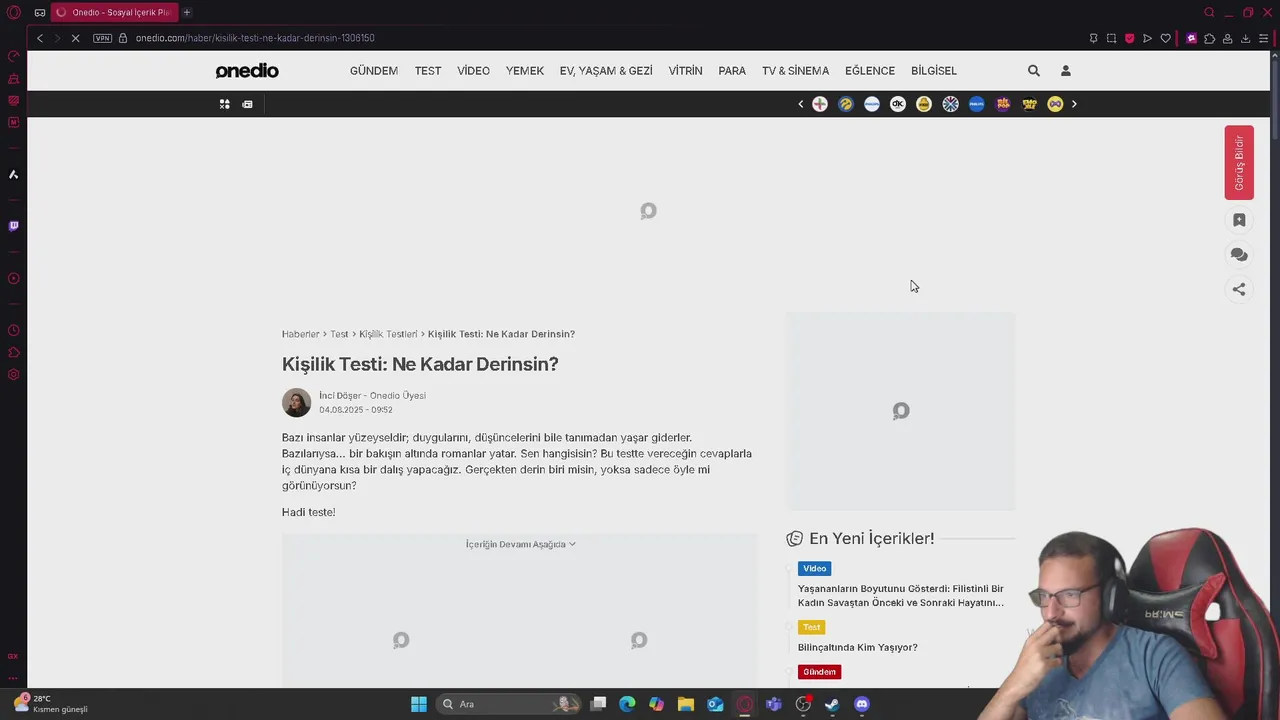This screenshot has width=1280, height=720.
Task: Open the YEMEK menu
Action: [525, 71]
